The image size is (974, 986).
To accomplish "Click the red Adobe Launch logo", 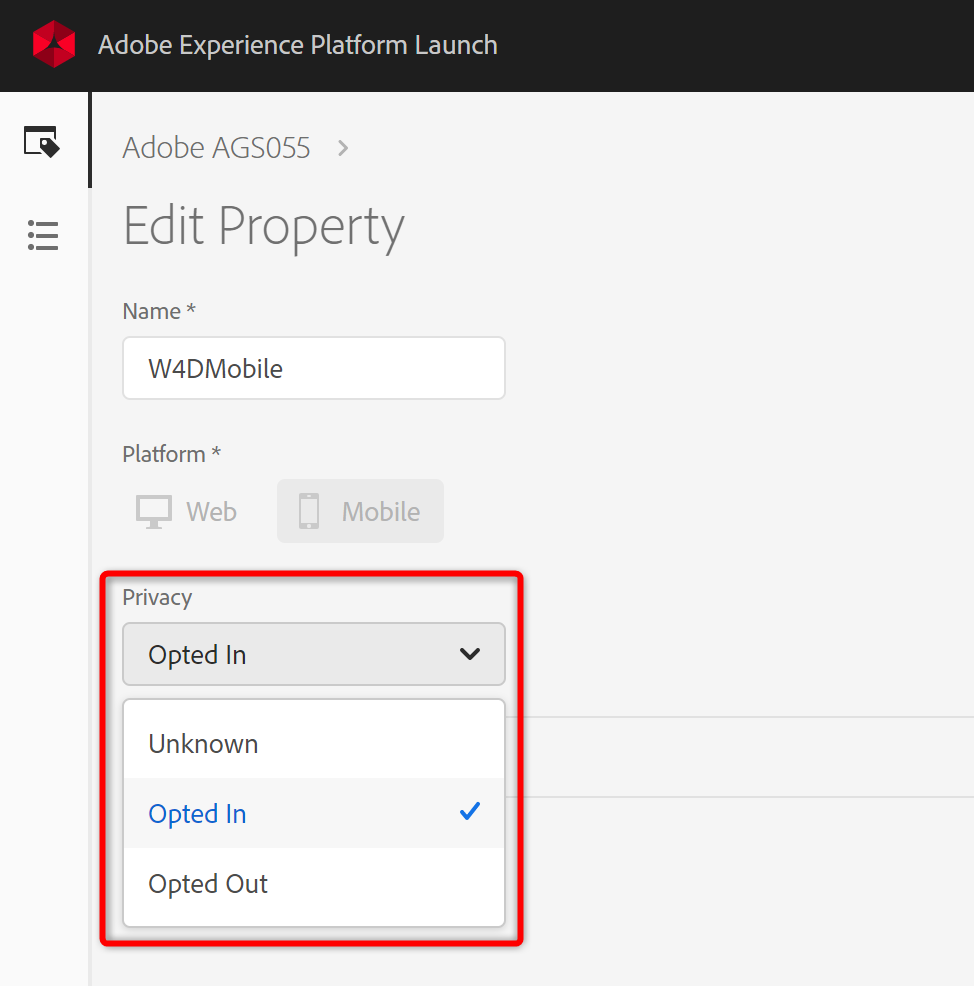I will [x=54, y=45].
